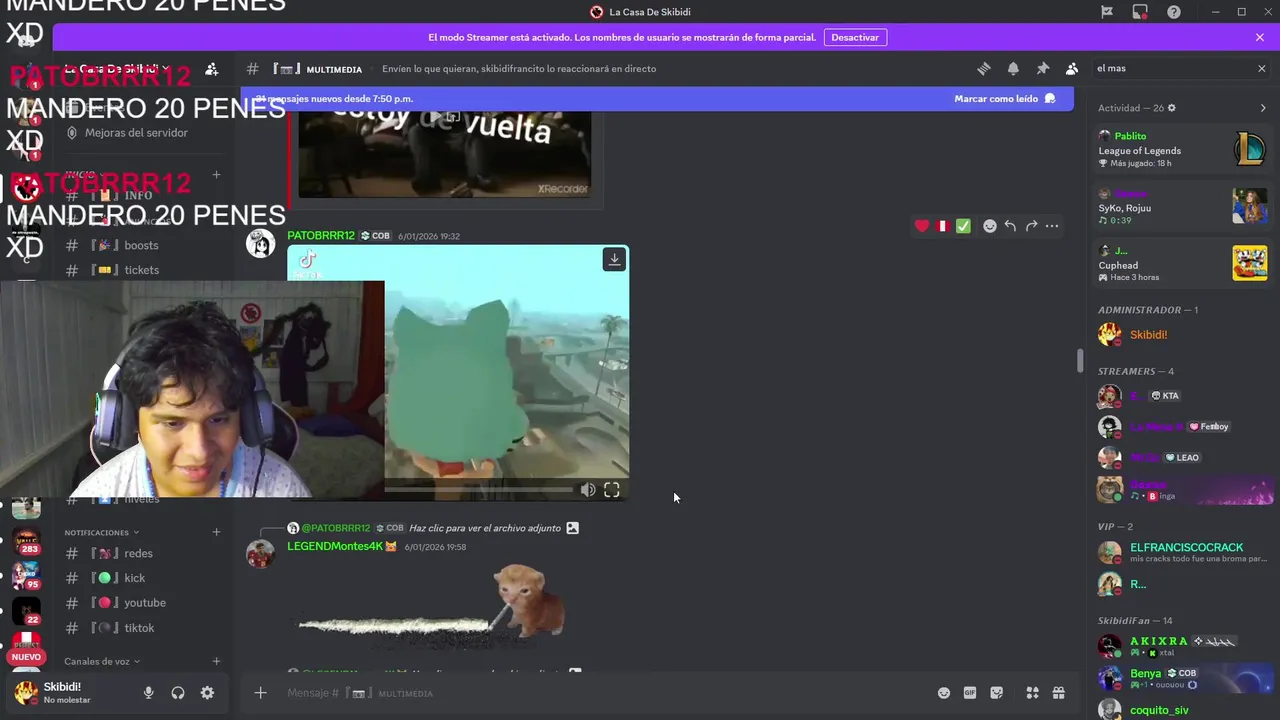
Task: Create channel in NOTIFICACIONES category
Action: 216,532
